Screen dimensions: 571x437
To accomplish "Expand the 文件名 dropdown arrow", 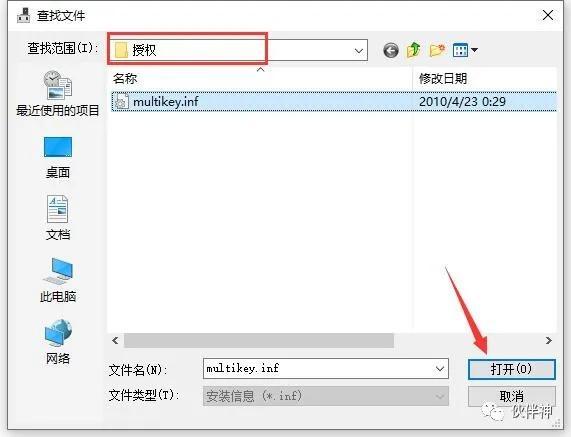I will click(x=440, y=369).
